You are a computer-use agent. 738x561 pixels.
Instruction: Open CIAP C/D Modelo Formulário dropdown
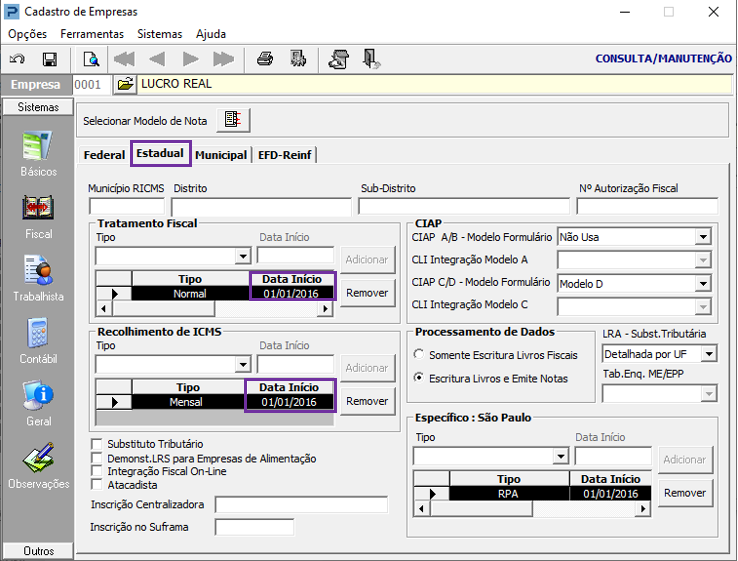703,283
